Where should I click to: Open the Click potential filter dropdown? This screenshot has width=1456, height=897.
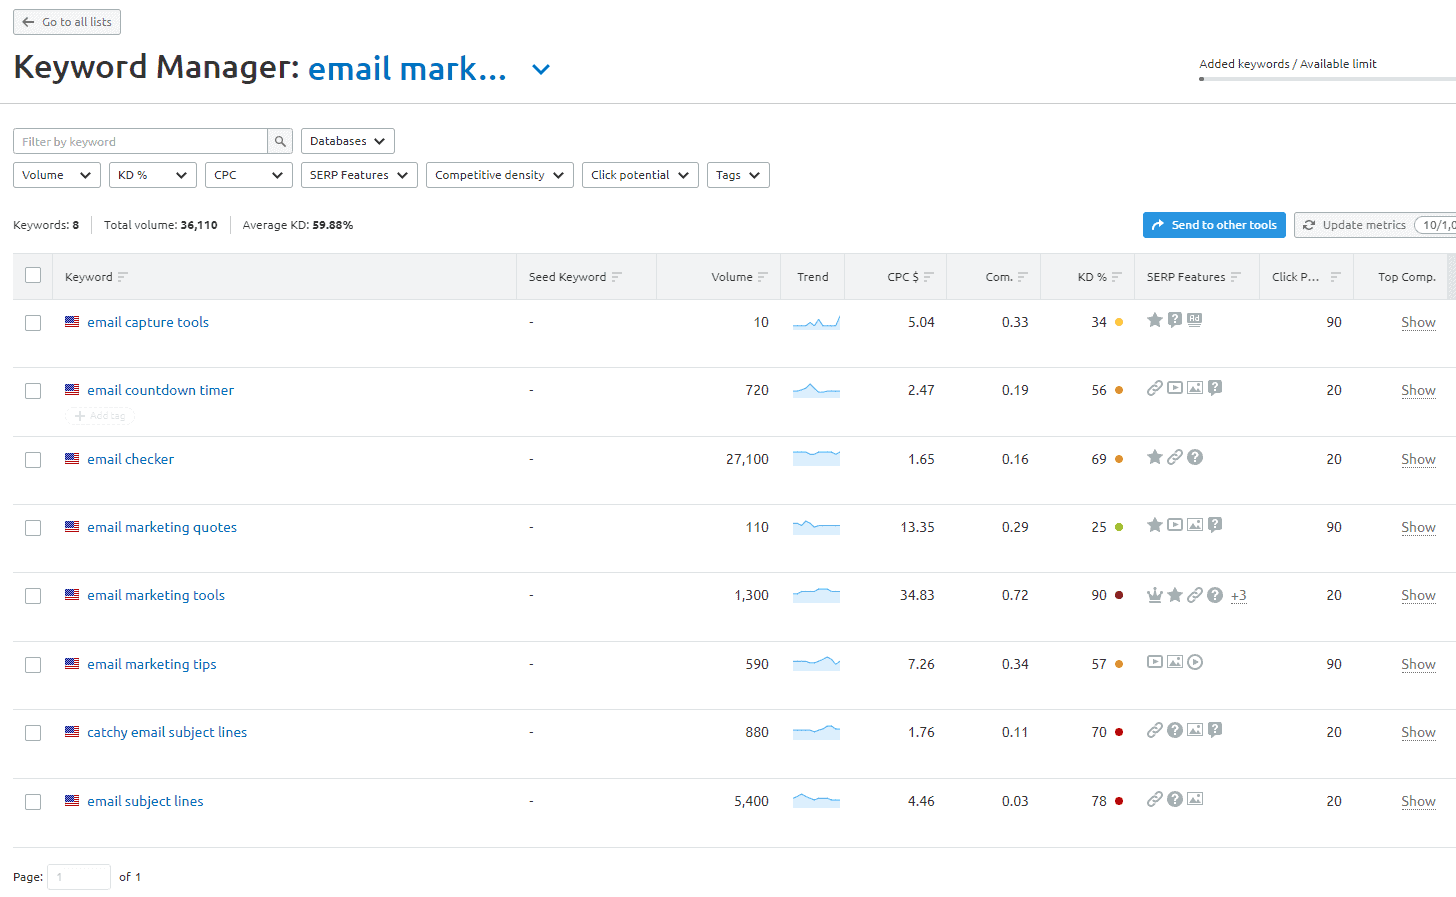tap(640, 175)
